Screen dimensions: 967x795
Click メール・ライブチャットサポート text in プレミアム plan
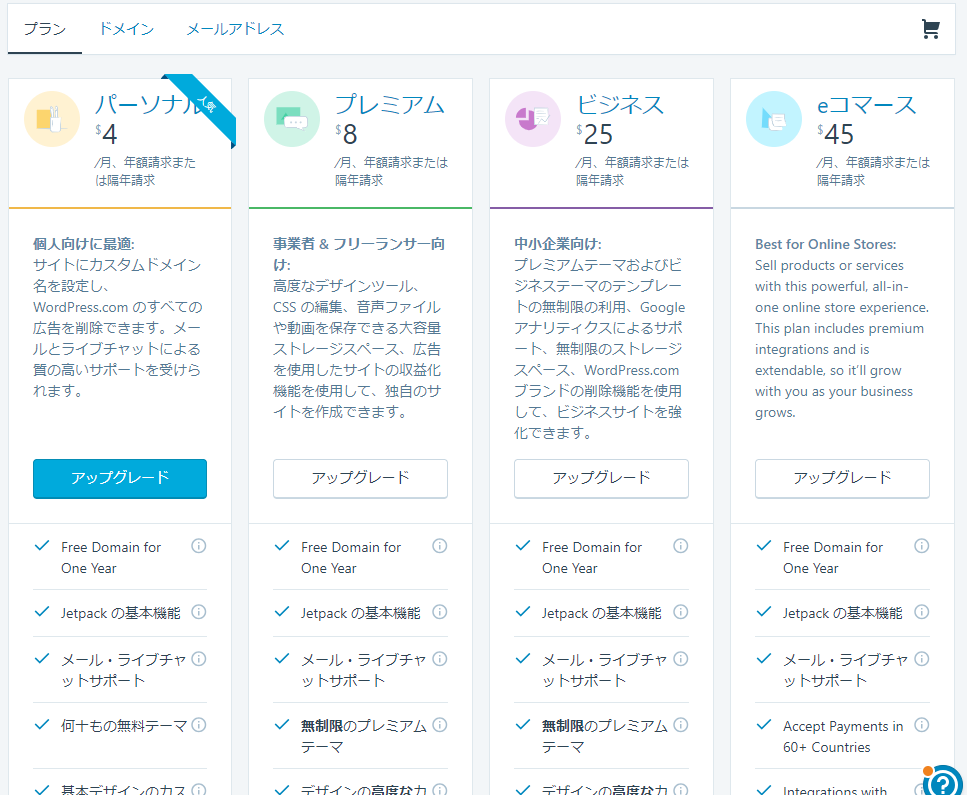[x=363, y=670]
